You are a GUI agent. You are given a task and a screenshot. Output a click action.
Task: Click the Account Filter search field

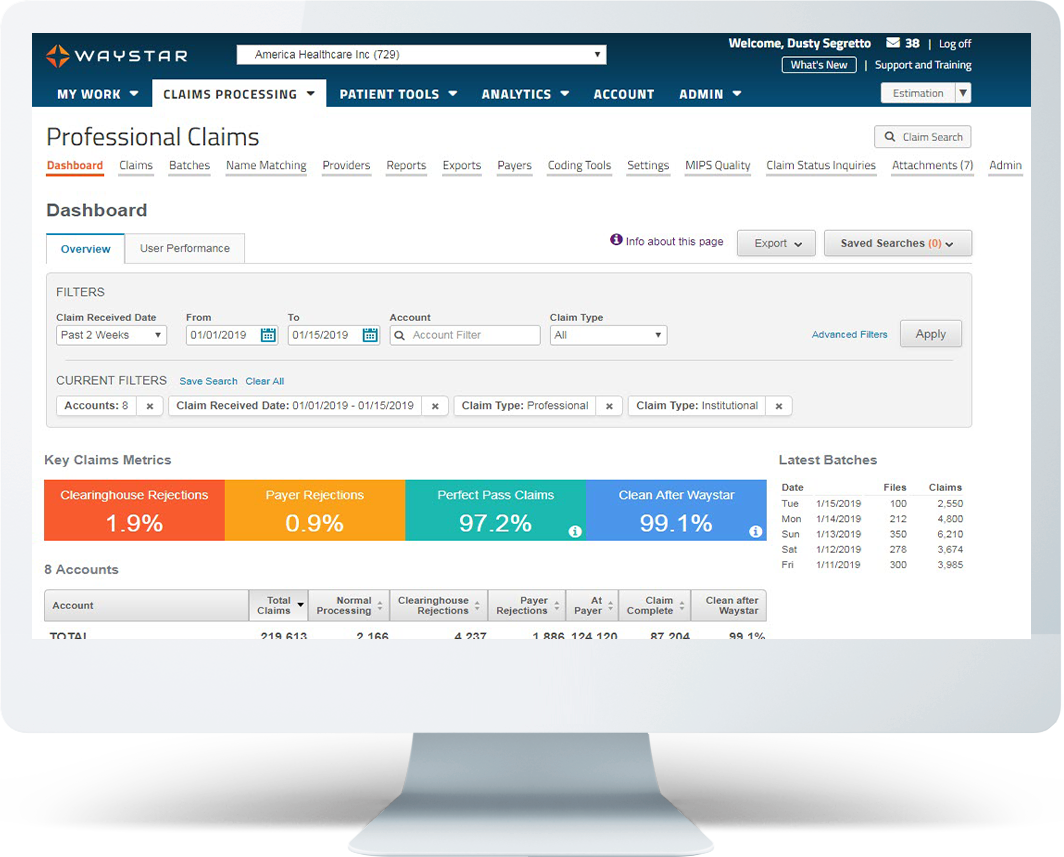point(465,335)
